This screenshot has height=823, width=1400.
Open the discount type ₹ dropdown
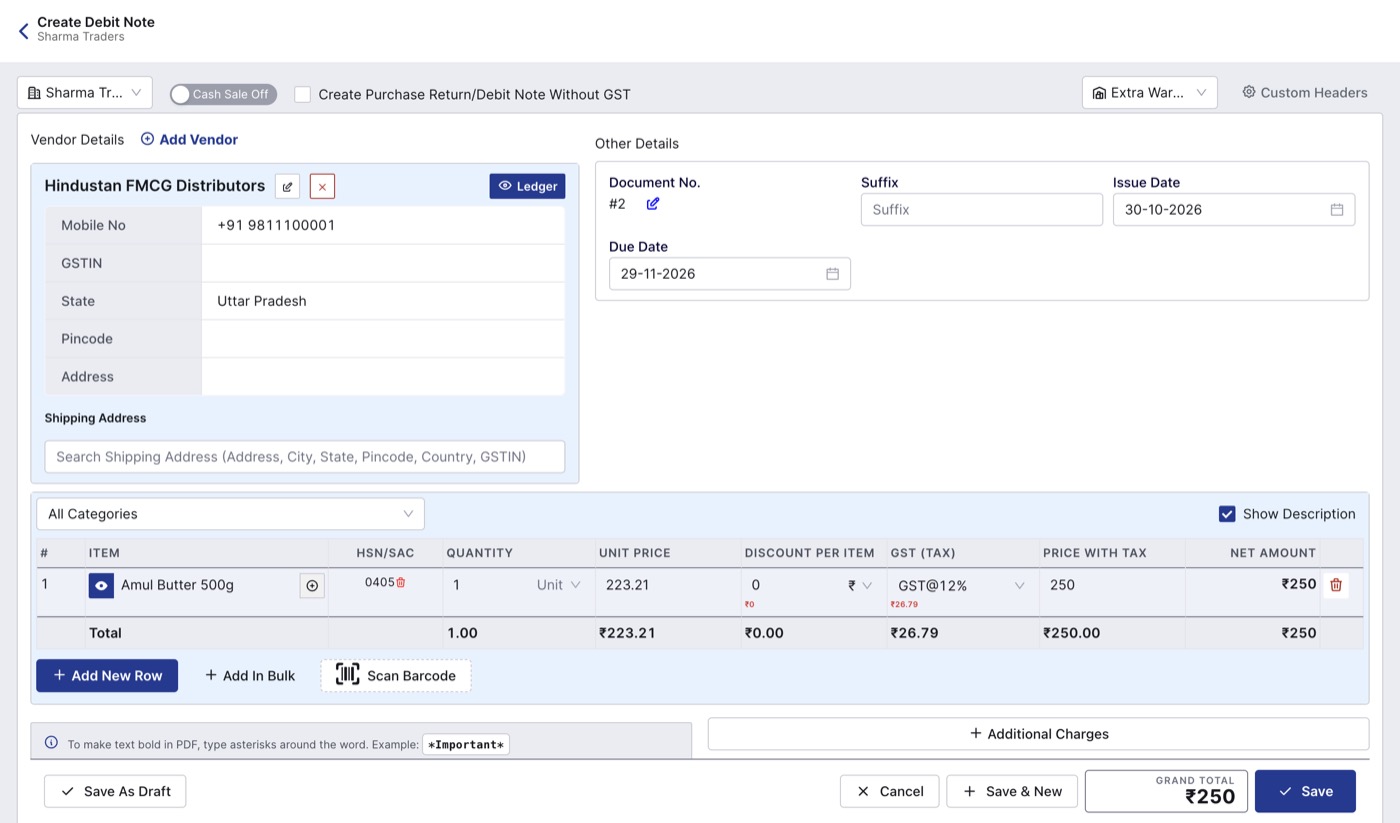pos(860,585)
